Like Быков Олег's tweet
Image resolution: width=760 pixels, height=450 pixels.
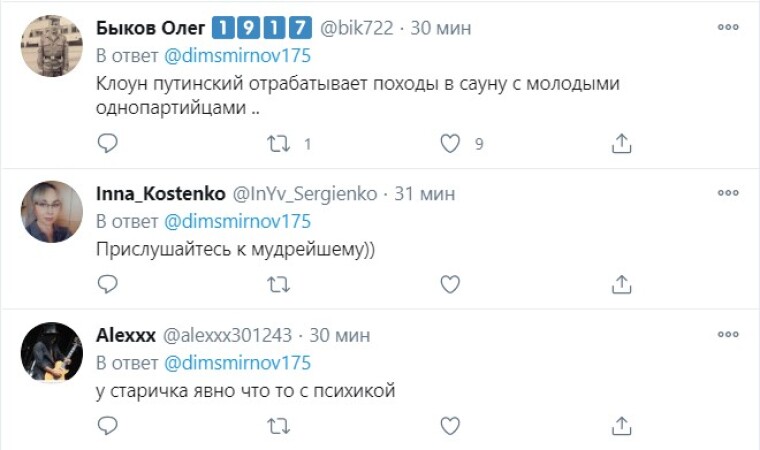coord(451,144)
